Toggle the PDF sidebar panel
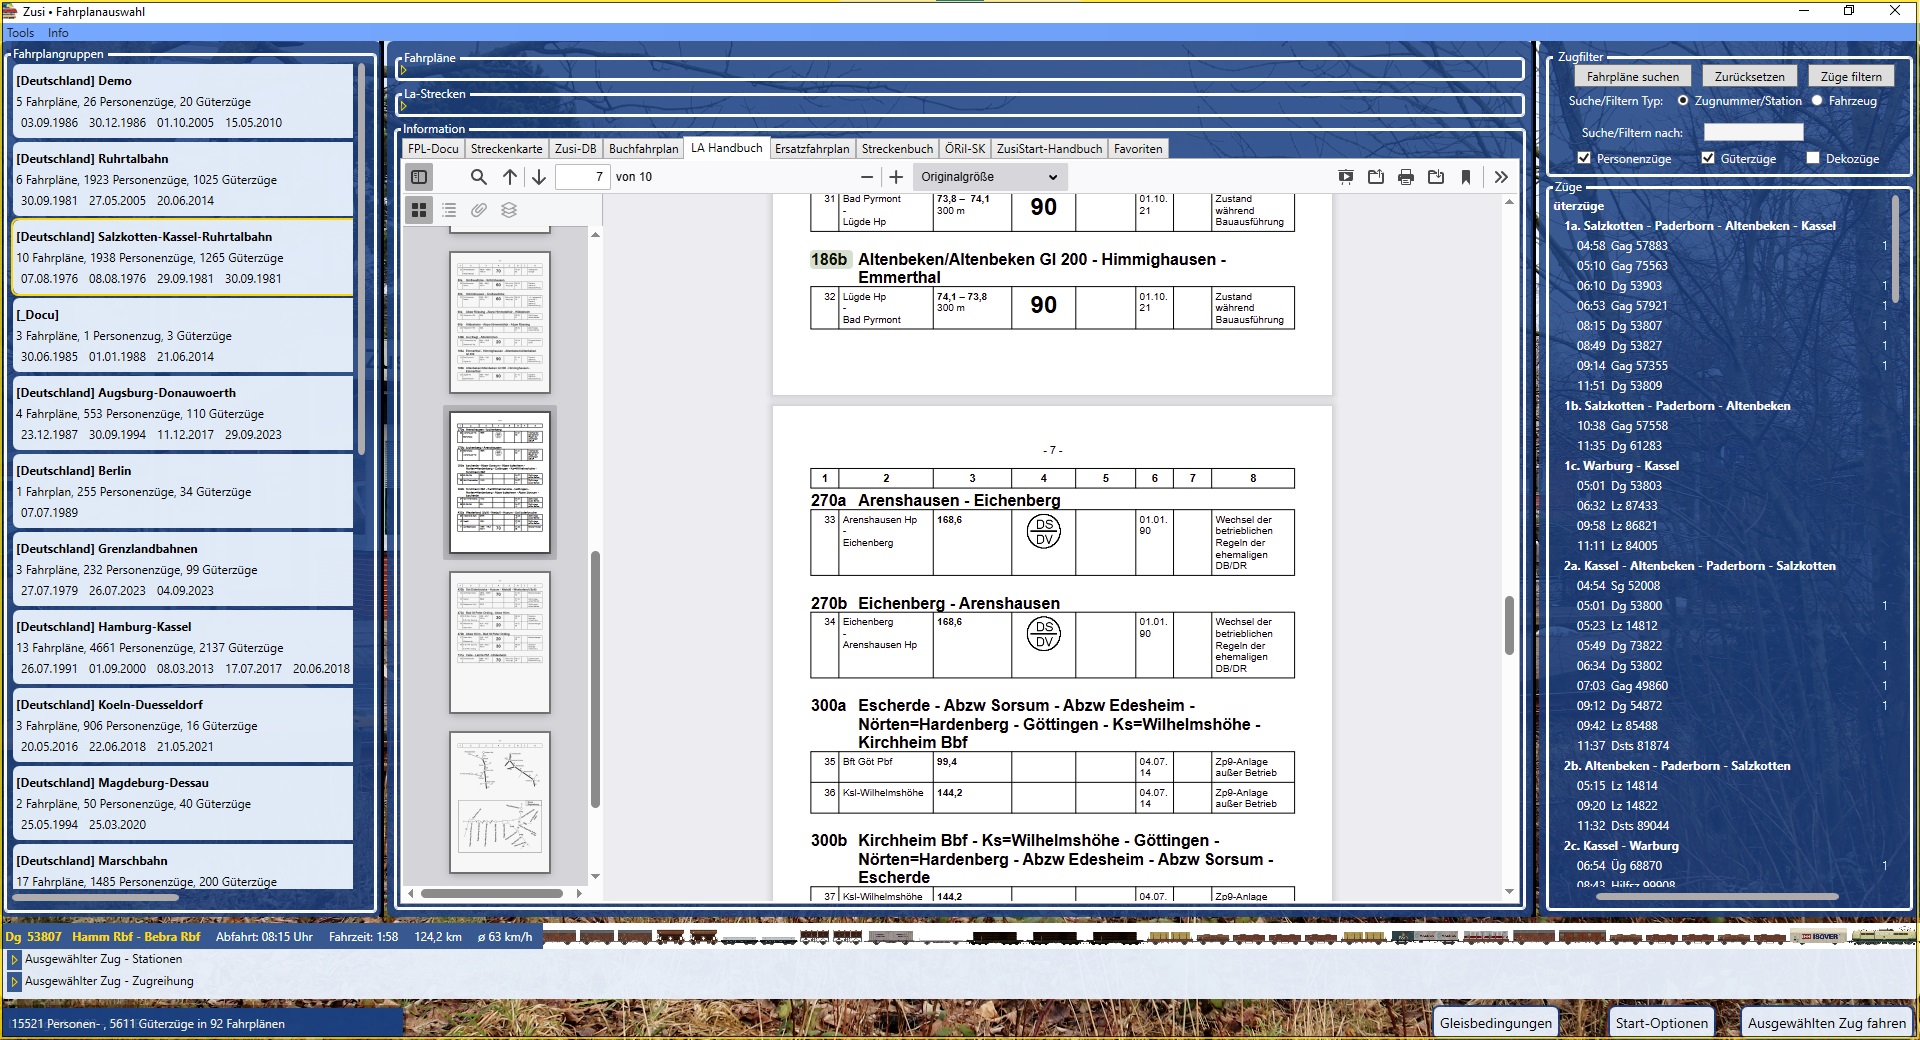This screenshot has height=1040, width=1920. 419,177
